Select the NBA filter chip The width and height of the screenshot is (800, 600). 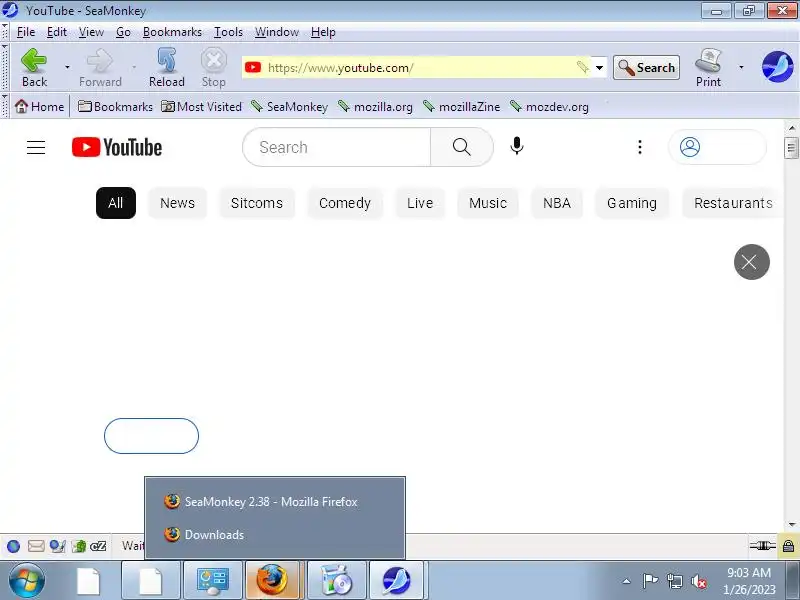click(x=557, y=203)
